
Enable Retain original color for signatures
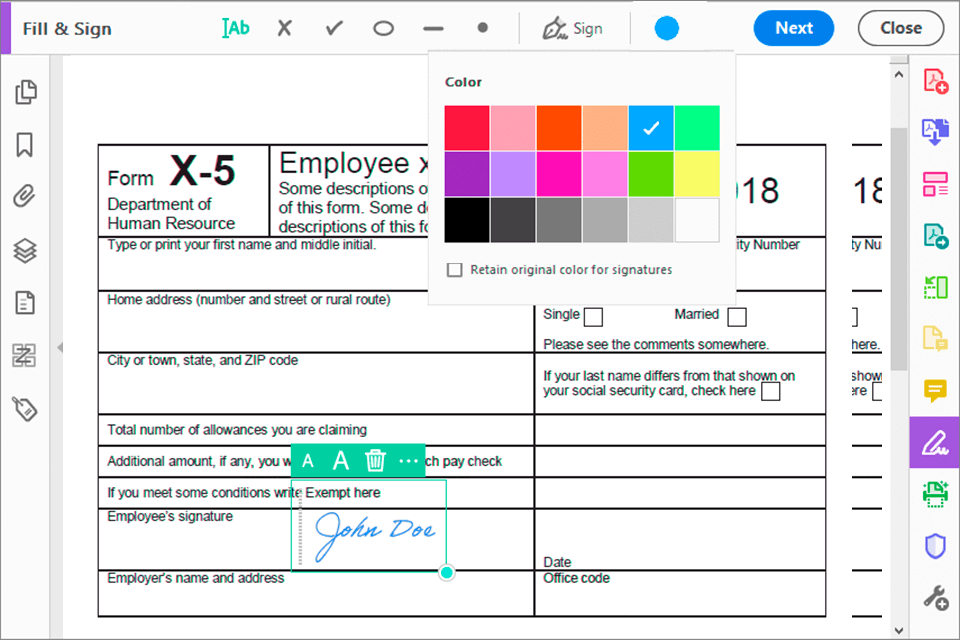click(x=454, y=269)
